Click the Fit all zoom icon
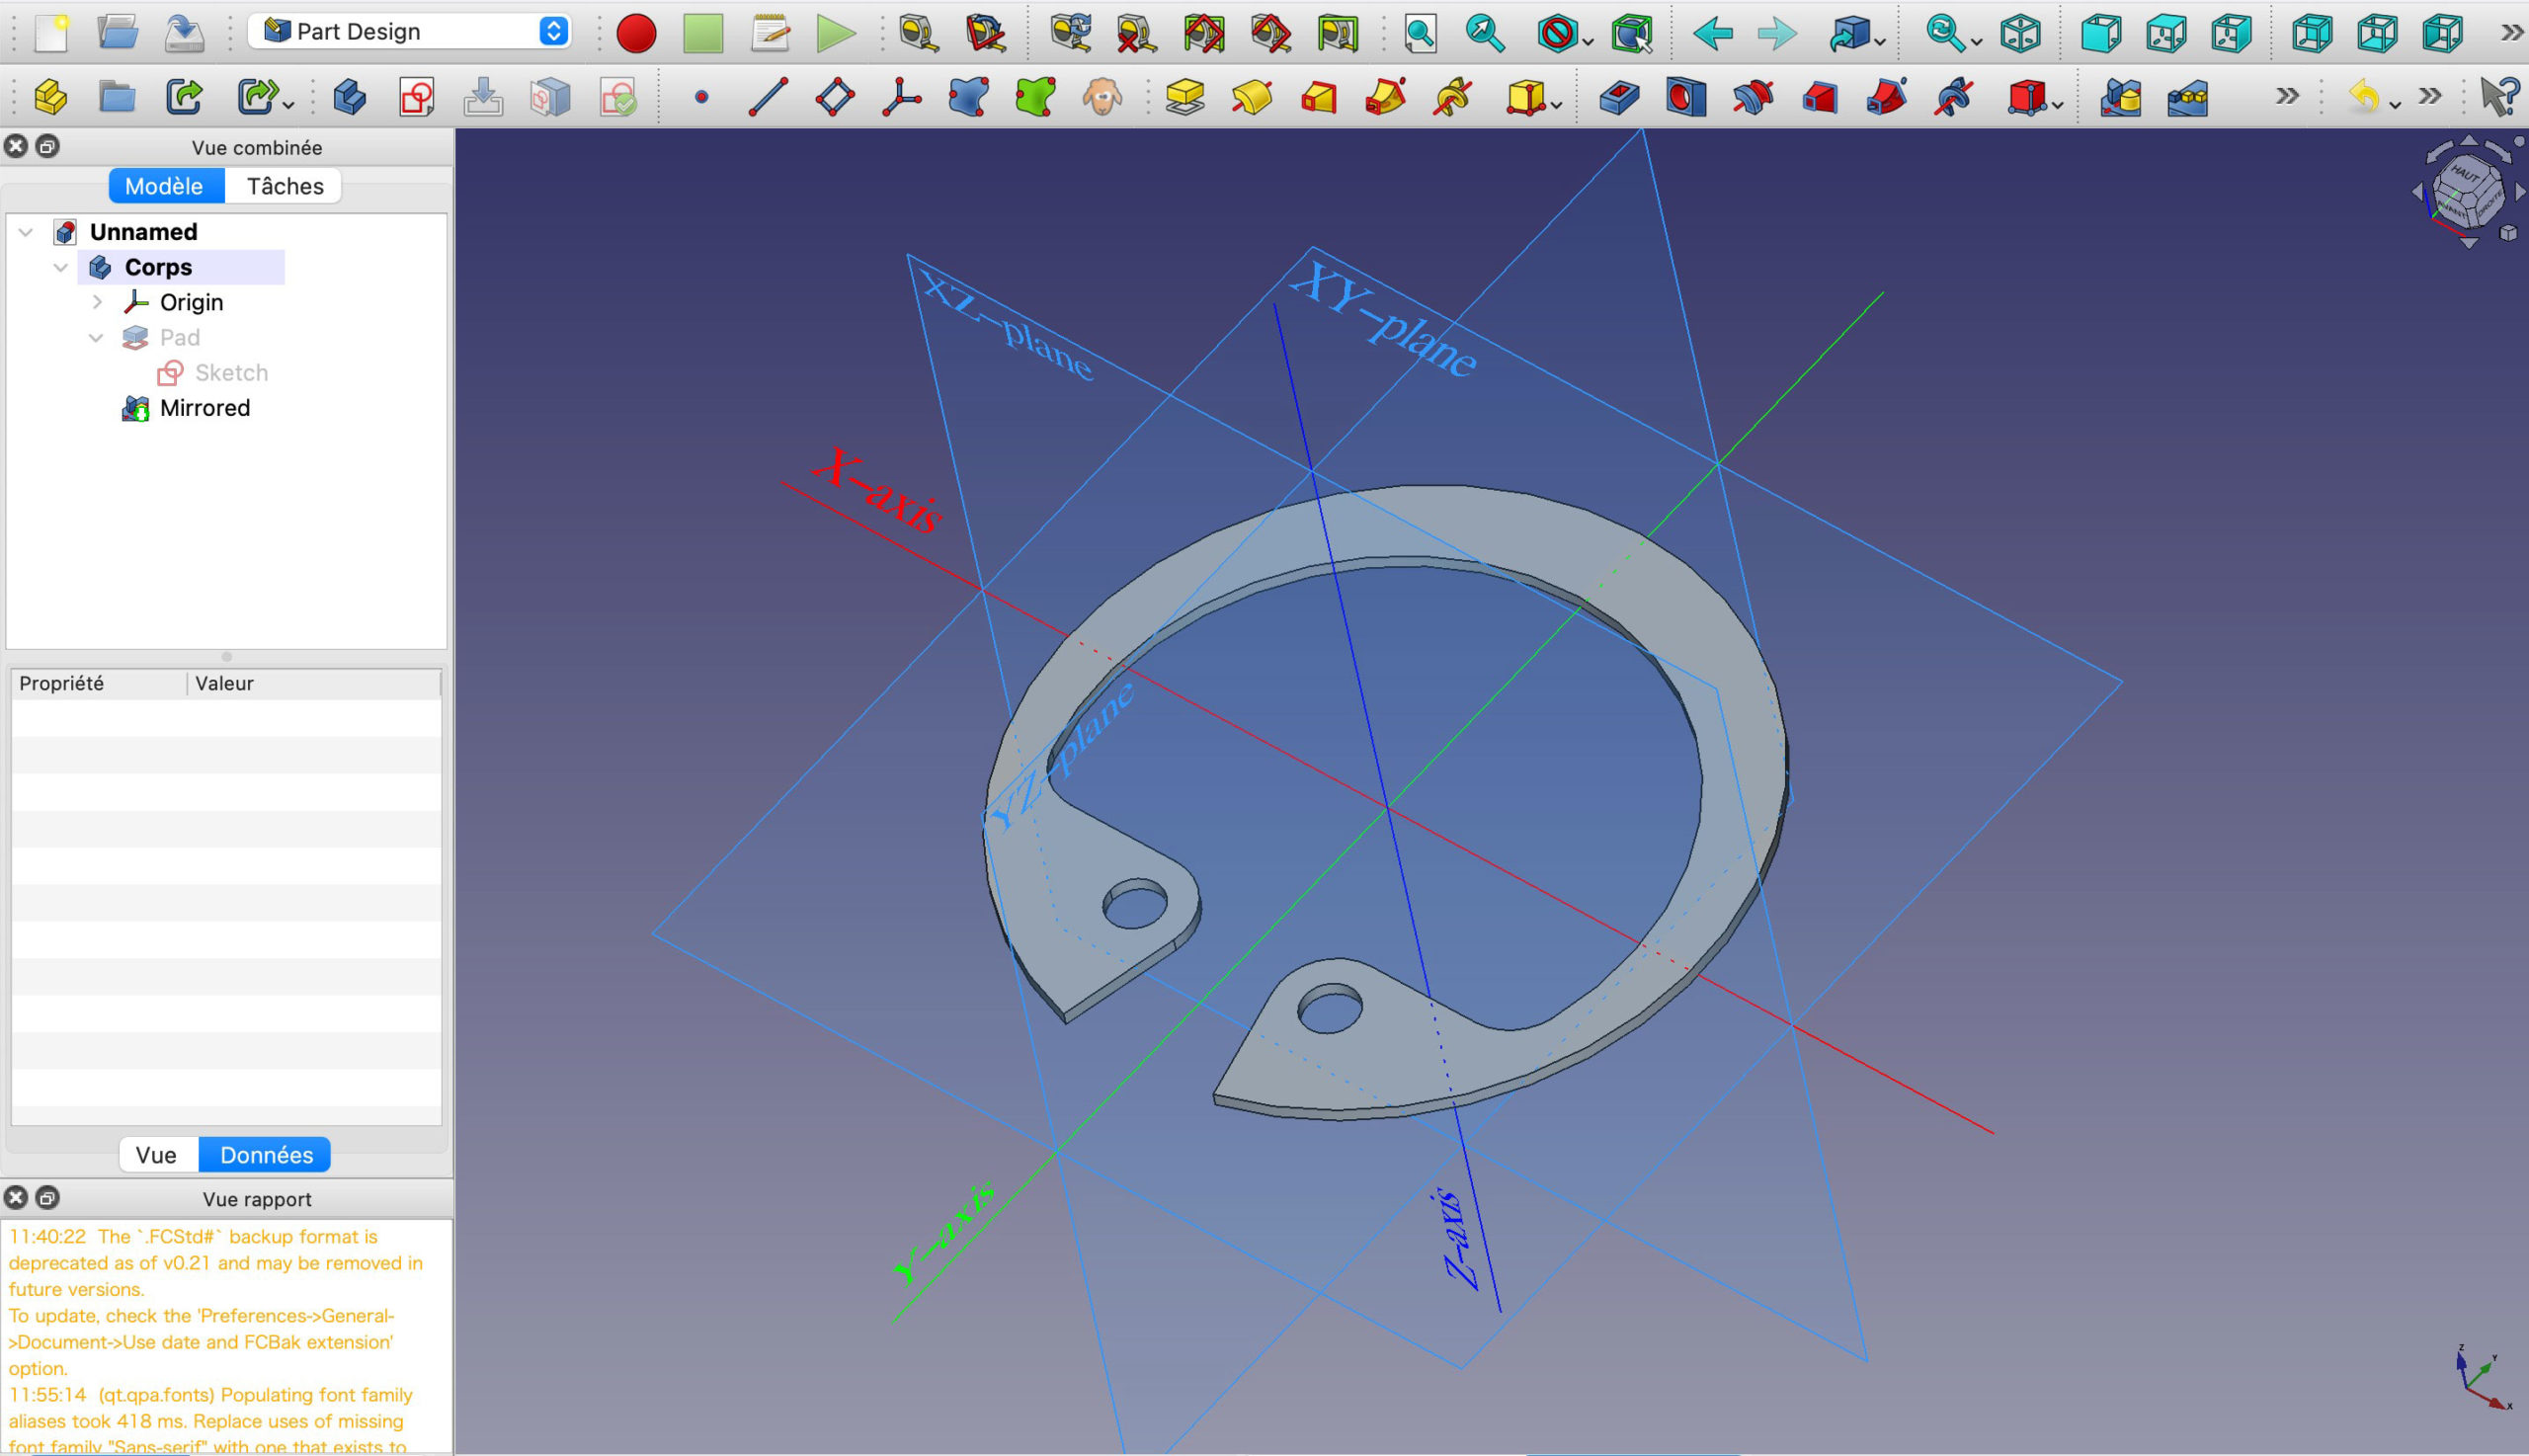 coord(1420,33)
